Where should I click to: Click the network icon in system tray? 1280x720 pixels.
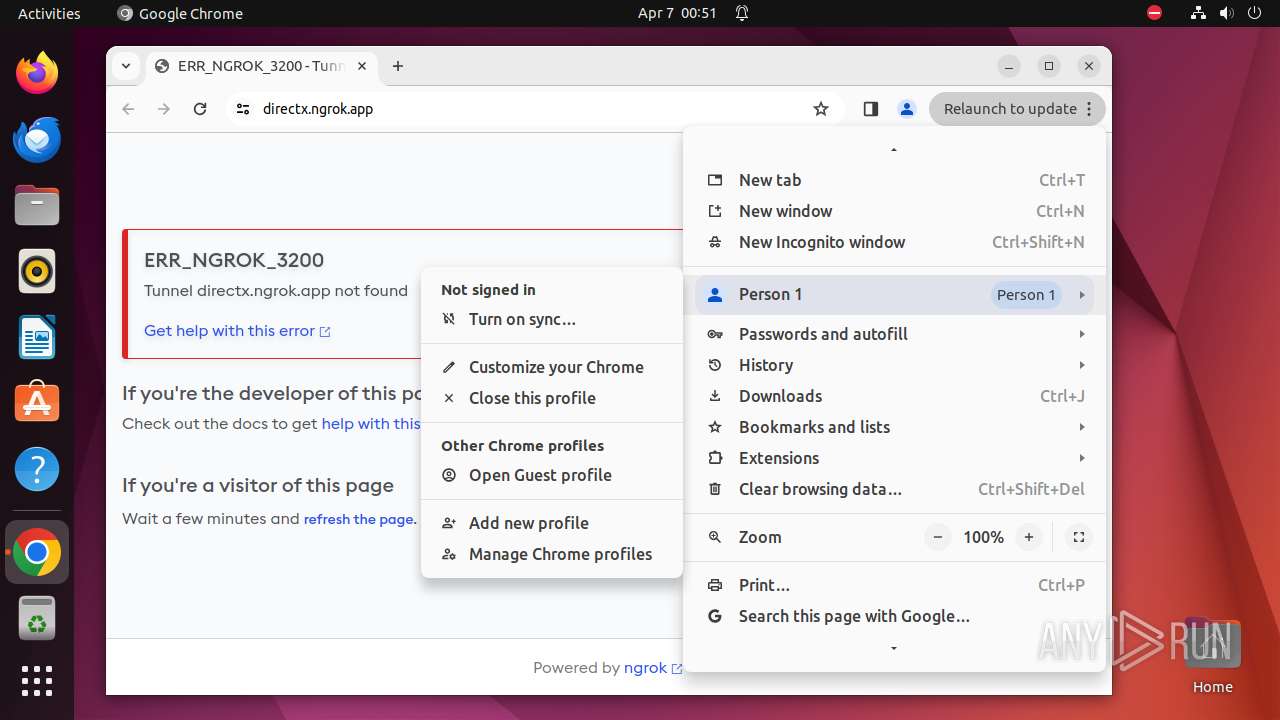pyautogui.click(x=1198, y=14)
